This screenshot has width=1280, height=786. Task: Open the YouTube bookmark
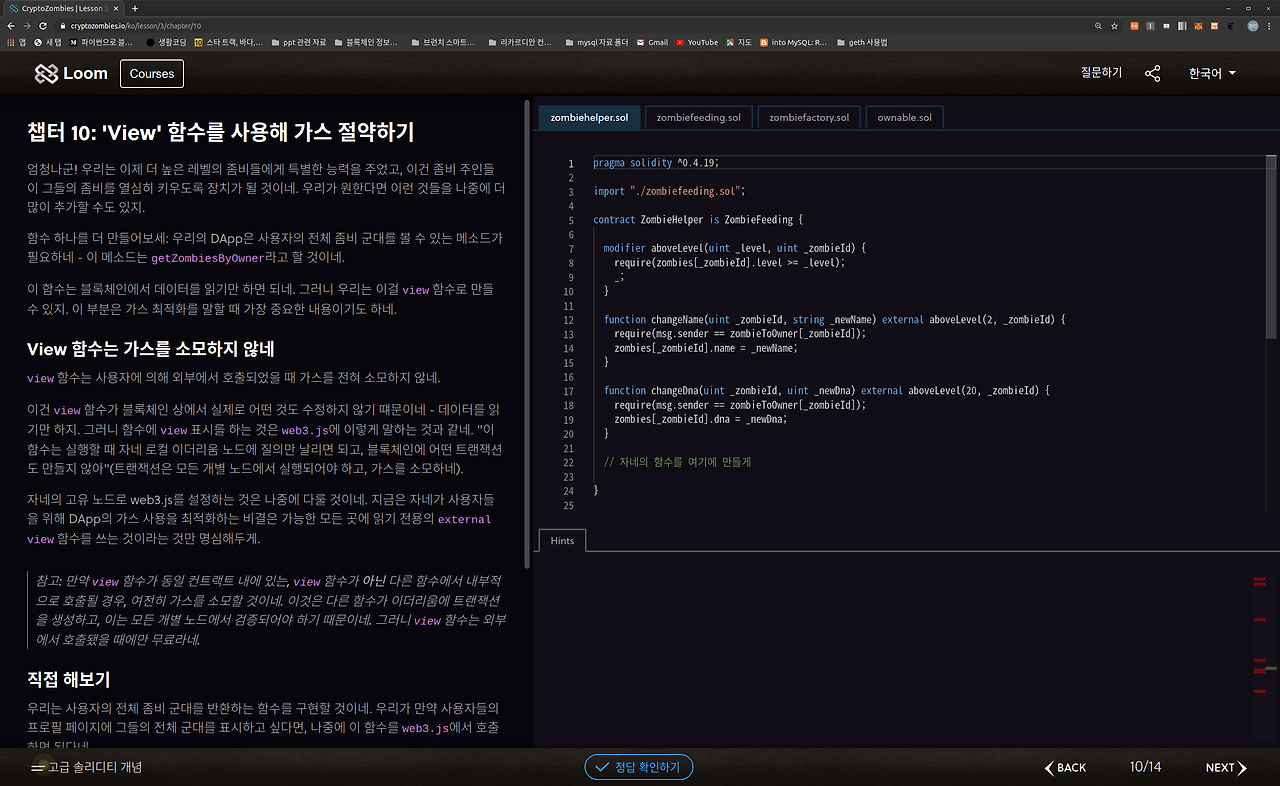coord(696,42)
